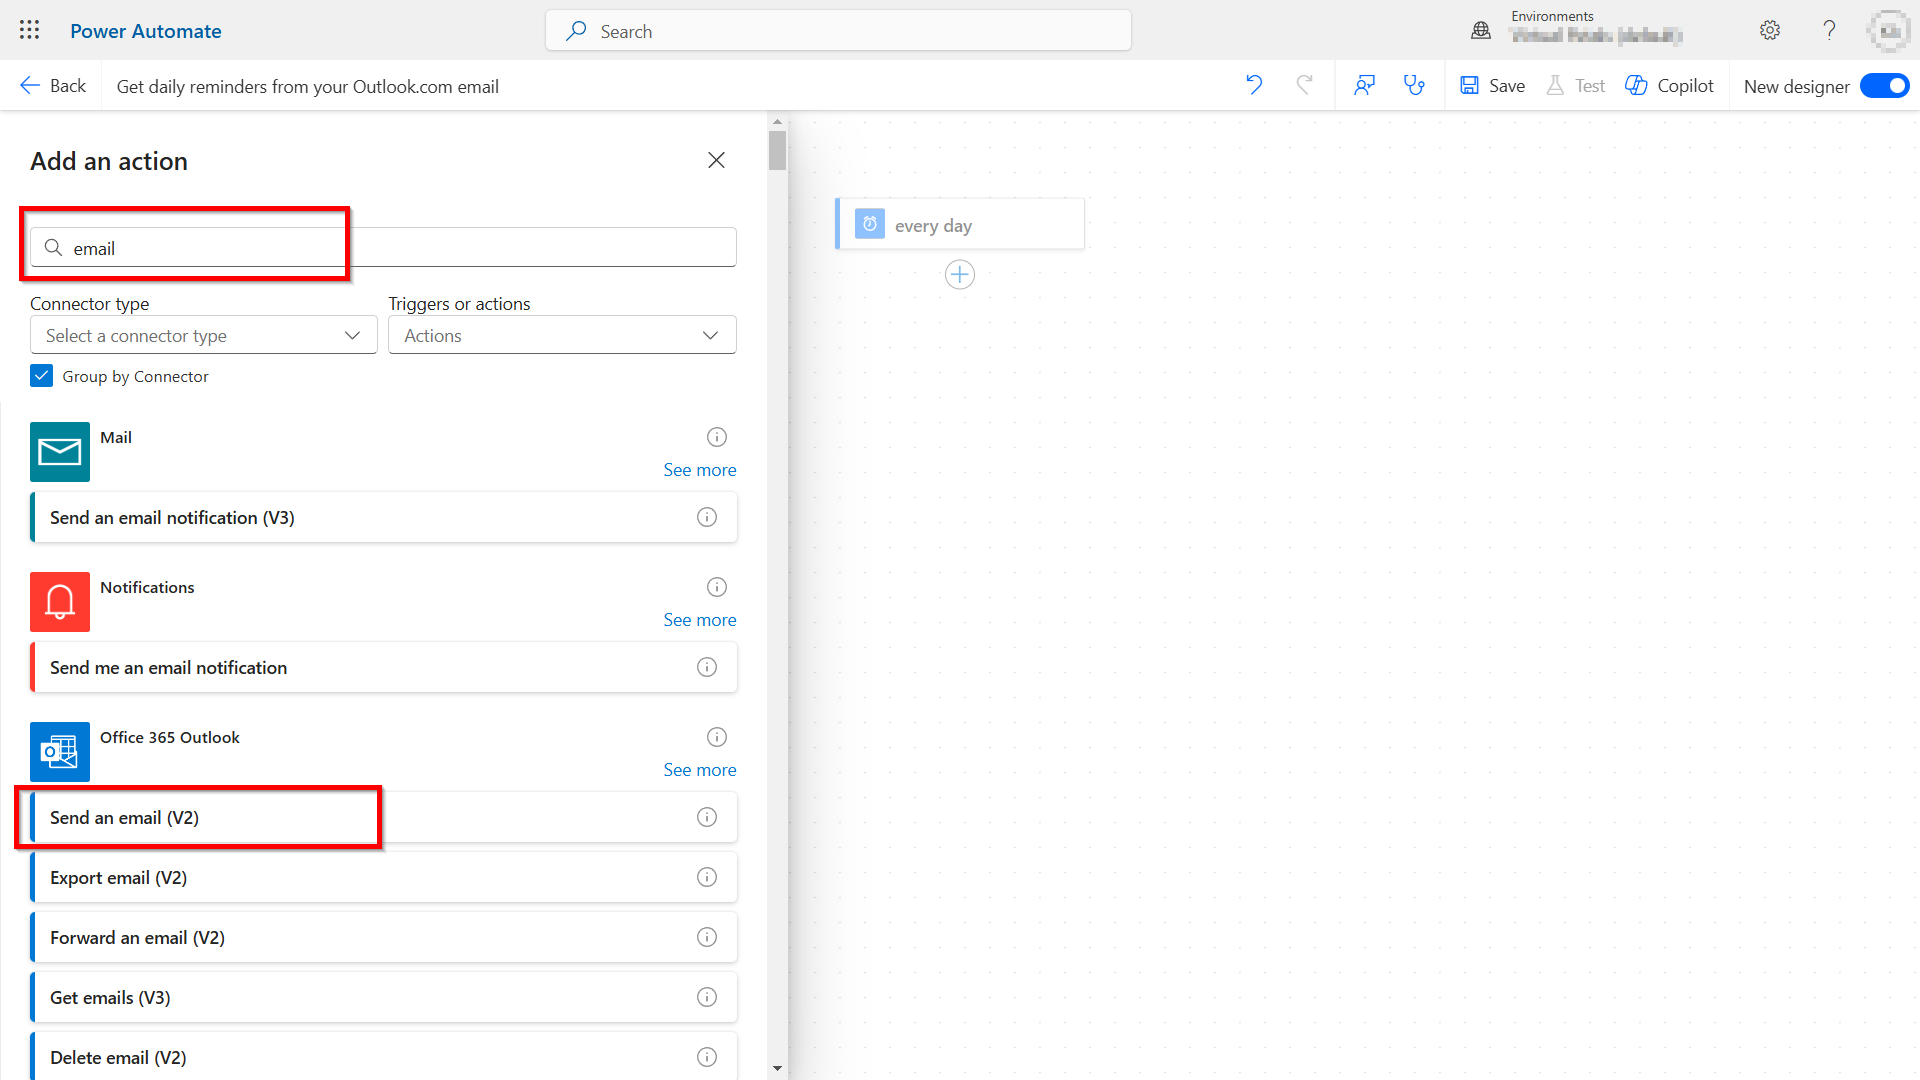Screen dimensions: 1920x1080
Task: Focus the top Search box
Action: [x=838, y=31]
